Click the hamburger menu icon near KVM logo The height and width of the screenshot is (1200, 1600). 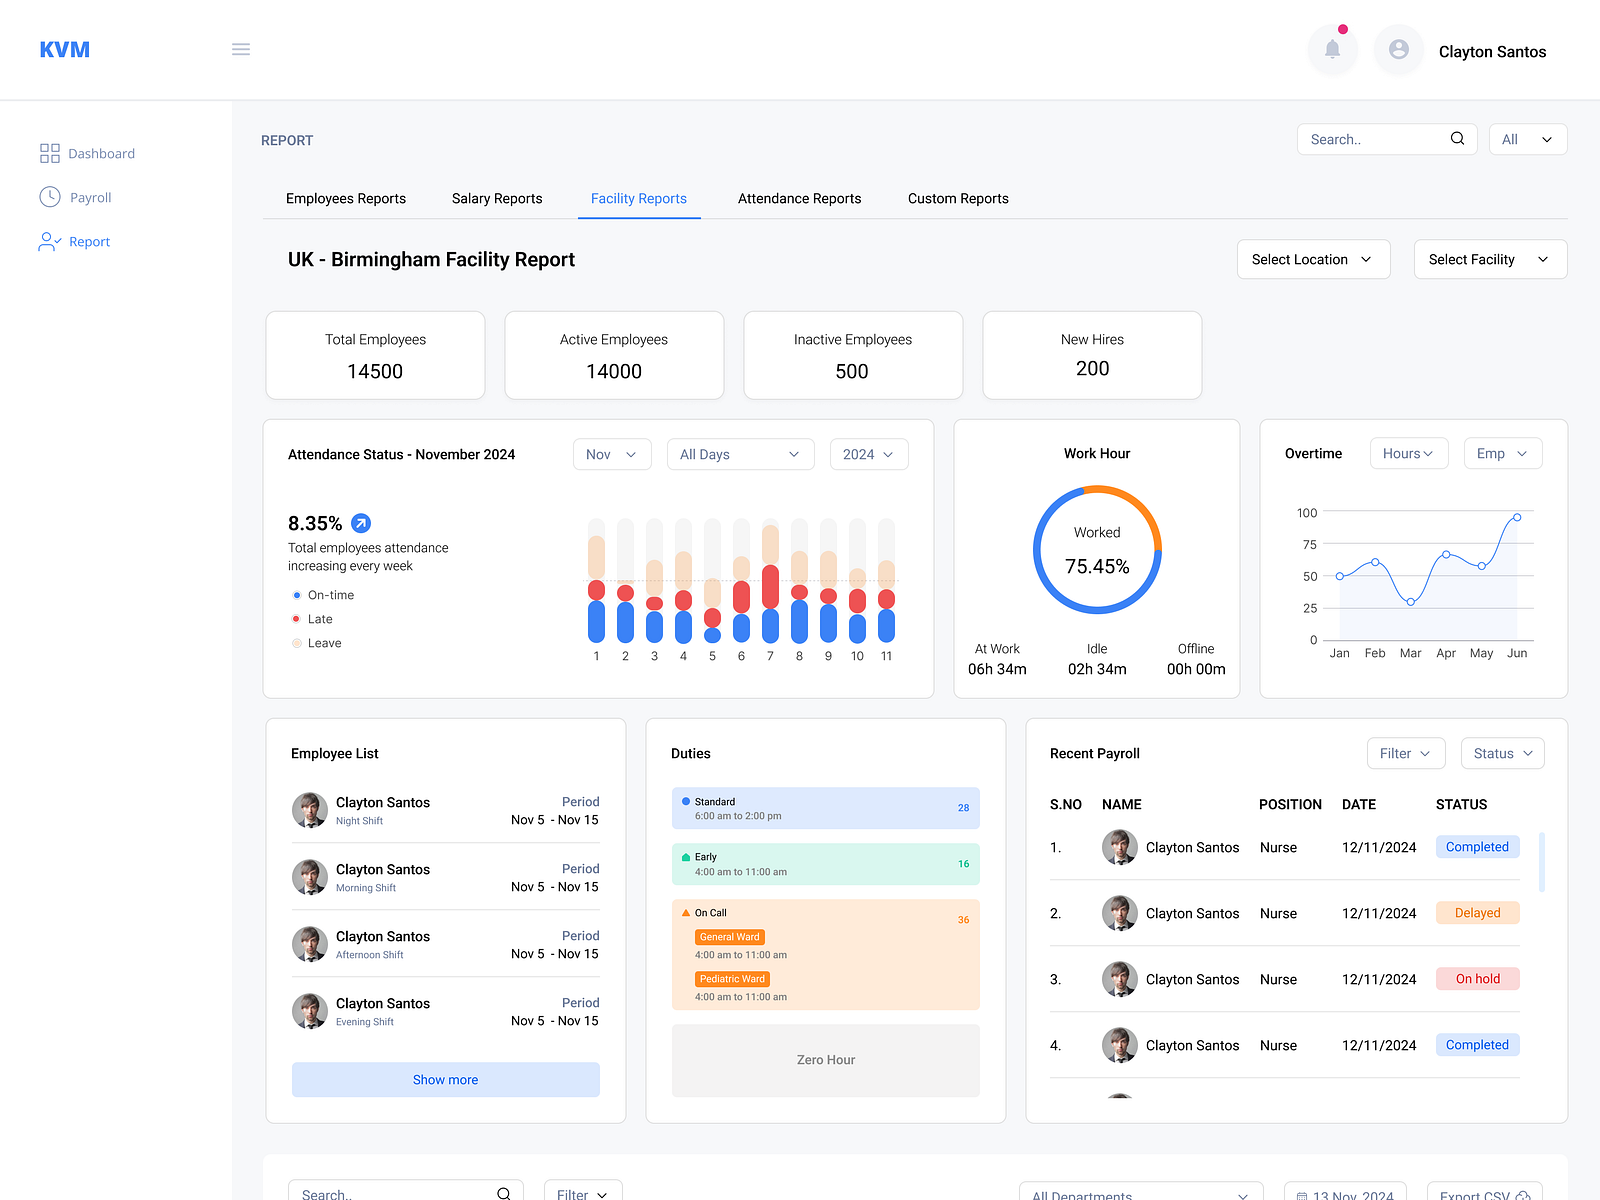click(x=240, y=48)
